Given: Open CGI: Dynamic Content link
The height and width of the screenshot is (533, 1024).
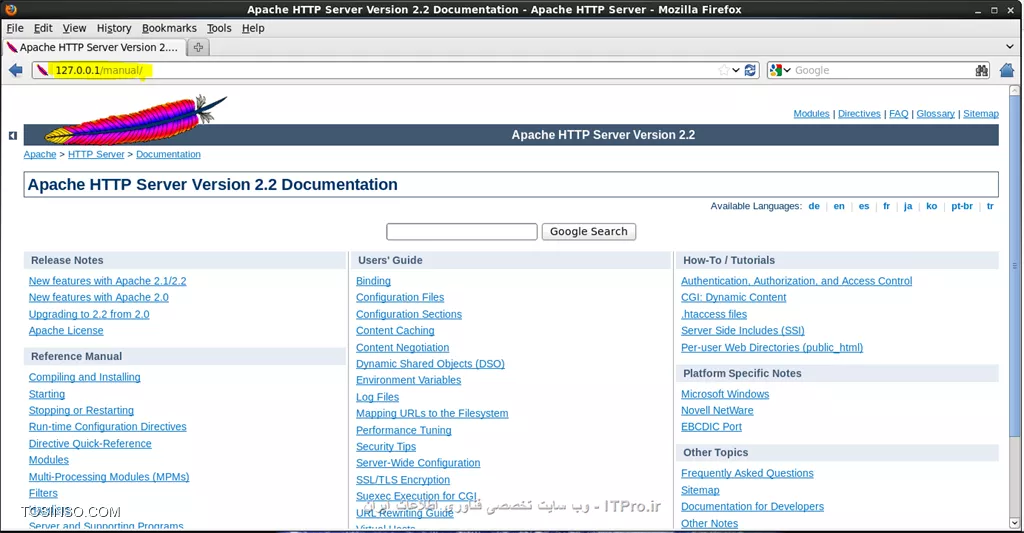Looking at the screenshot, I should click(x=733, y=297).
